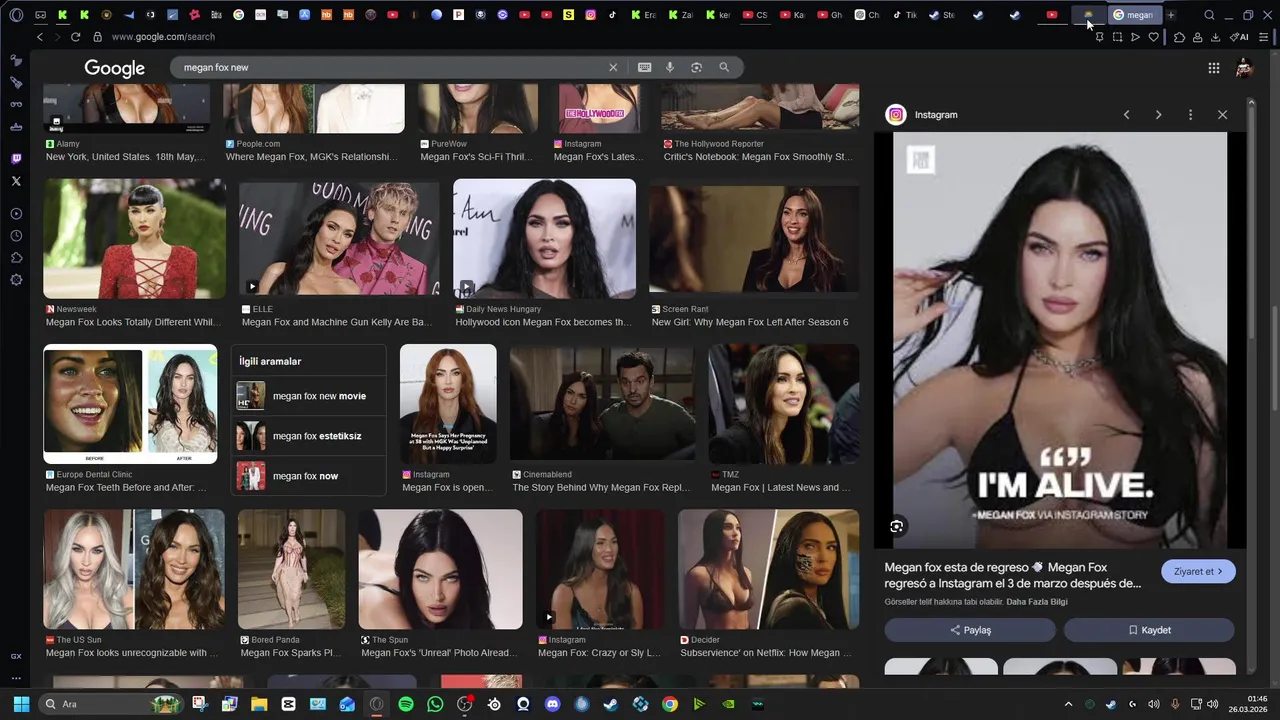Open Twitch from the browser sidebar
The image size is (1280, 720).
point(16,159)
